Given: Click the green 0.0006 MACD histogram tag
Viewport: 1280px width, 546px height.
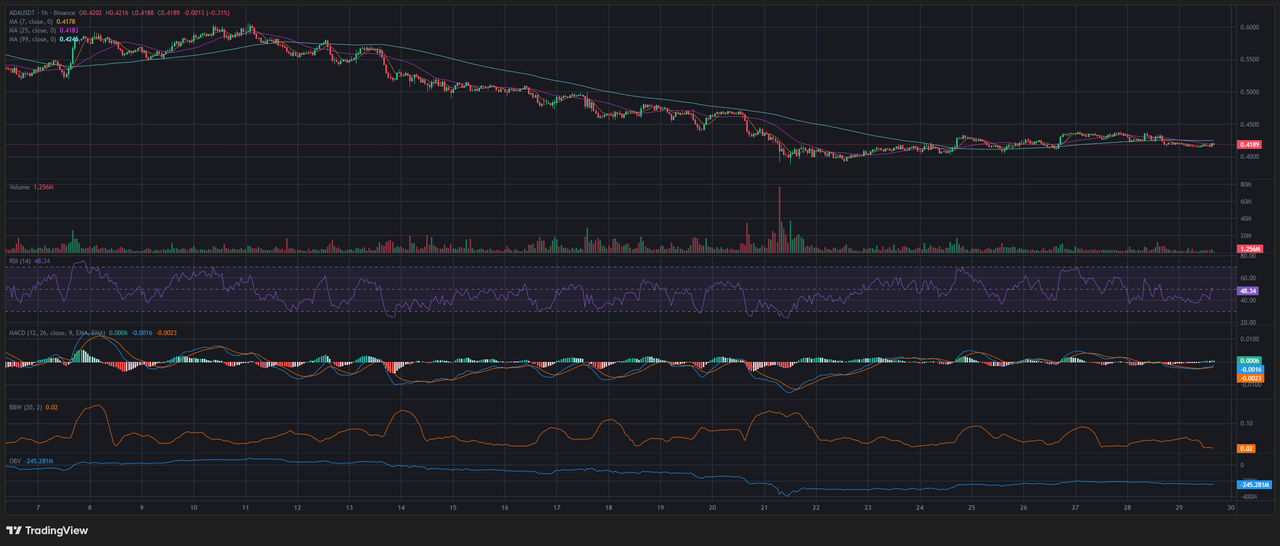Looking at the screenshot, I should pyautogui.click(x=1250, y=361).
